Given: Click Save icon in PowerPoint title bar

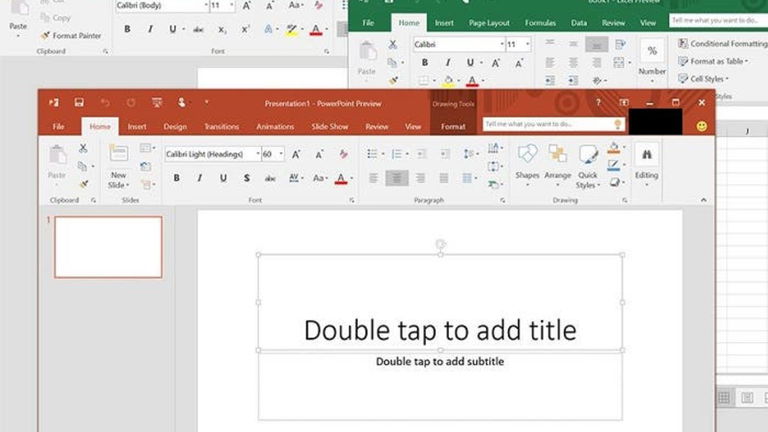Looking at the screenshot, I should point(79,102).
